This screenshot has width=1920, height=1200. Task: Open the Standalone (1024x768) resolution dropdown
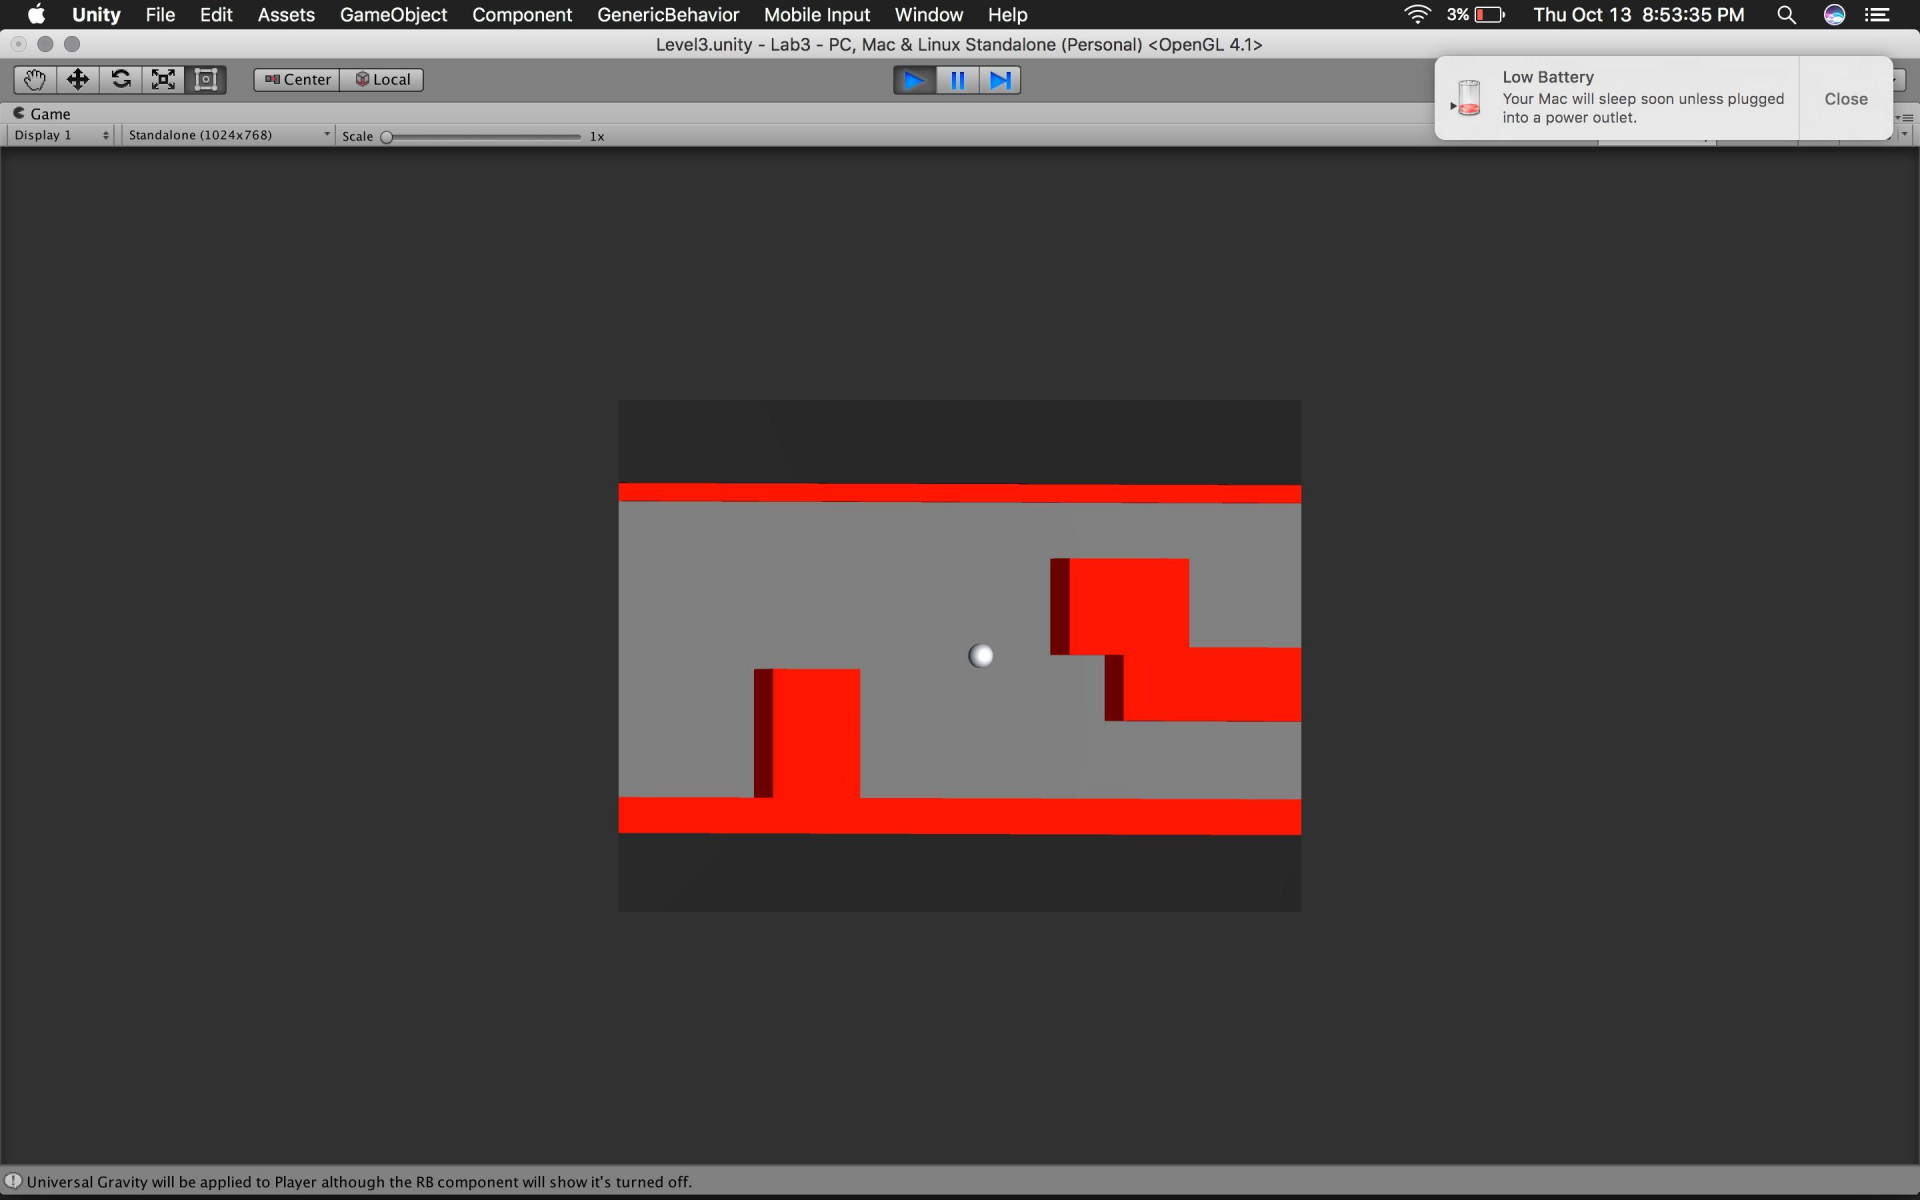point(229,135)
